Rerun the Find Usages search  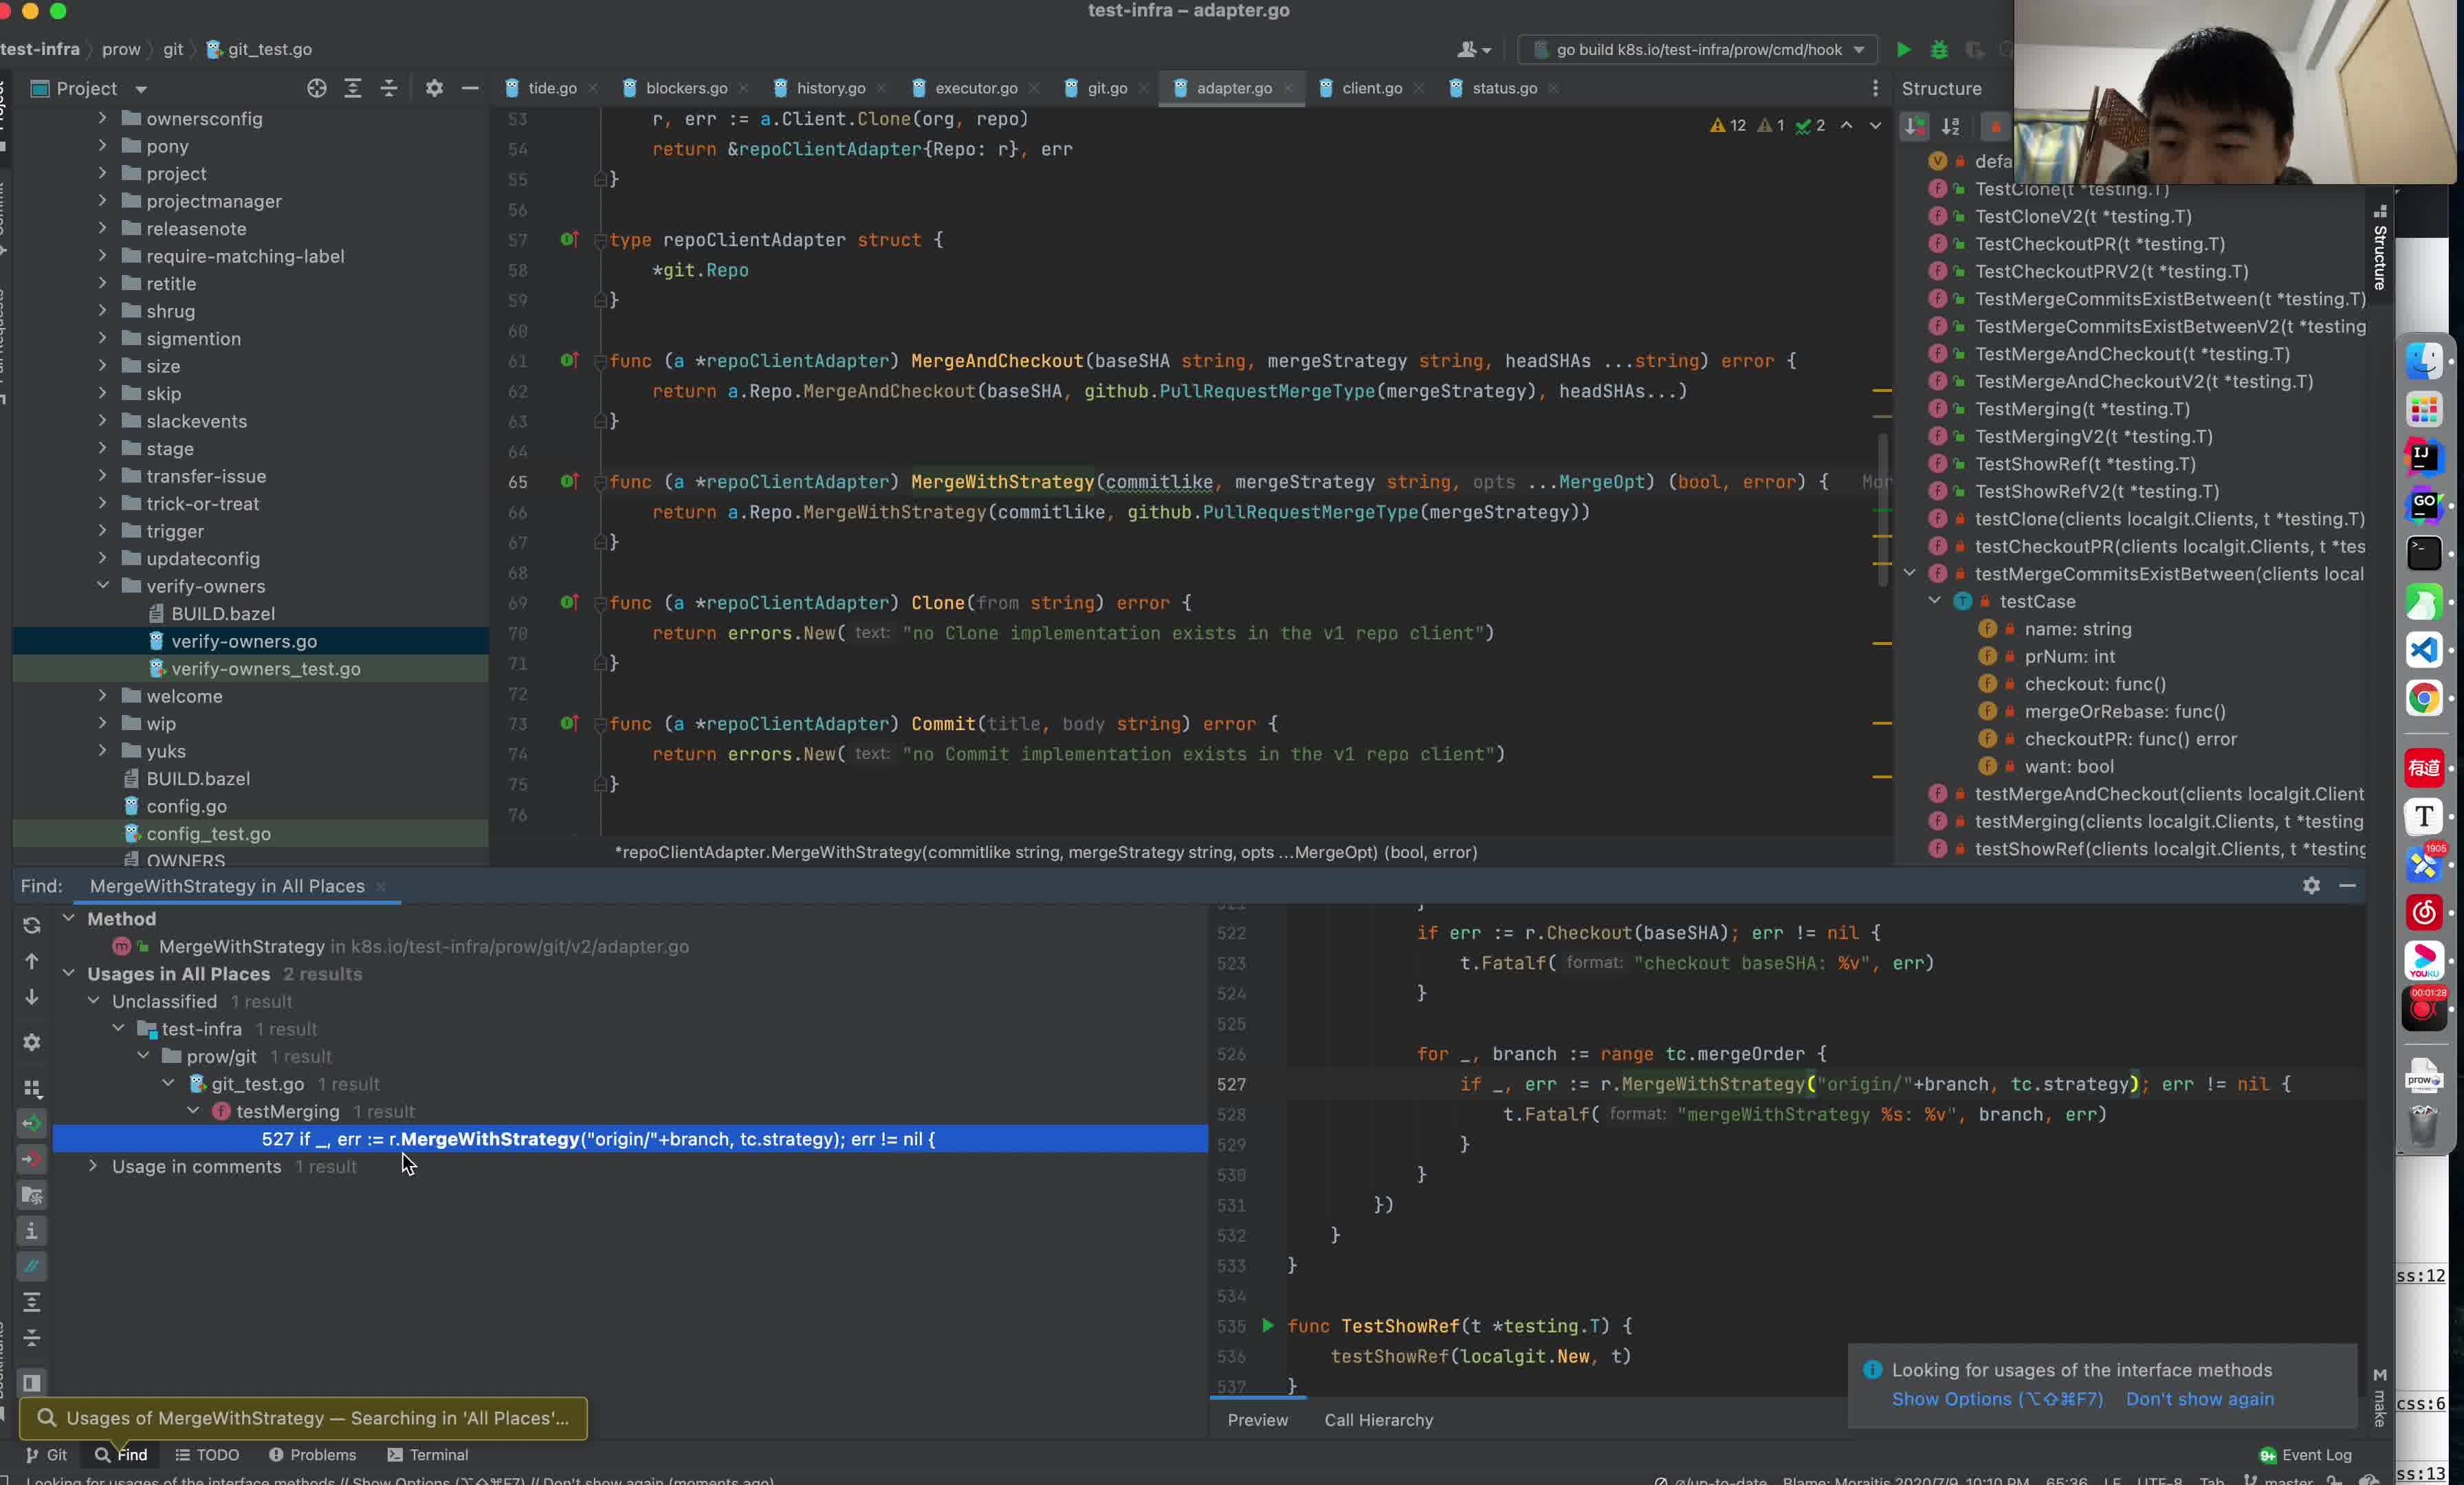tap(32, 925)
